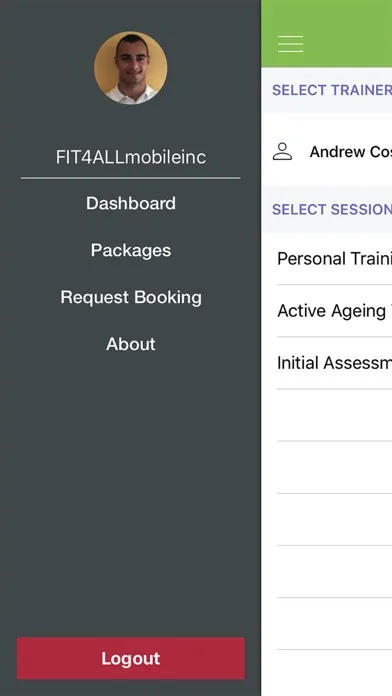The width and height of the screenshot is (392, 696).
Task: Open the About page
Action: pos(131,344)
